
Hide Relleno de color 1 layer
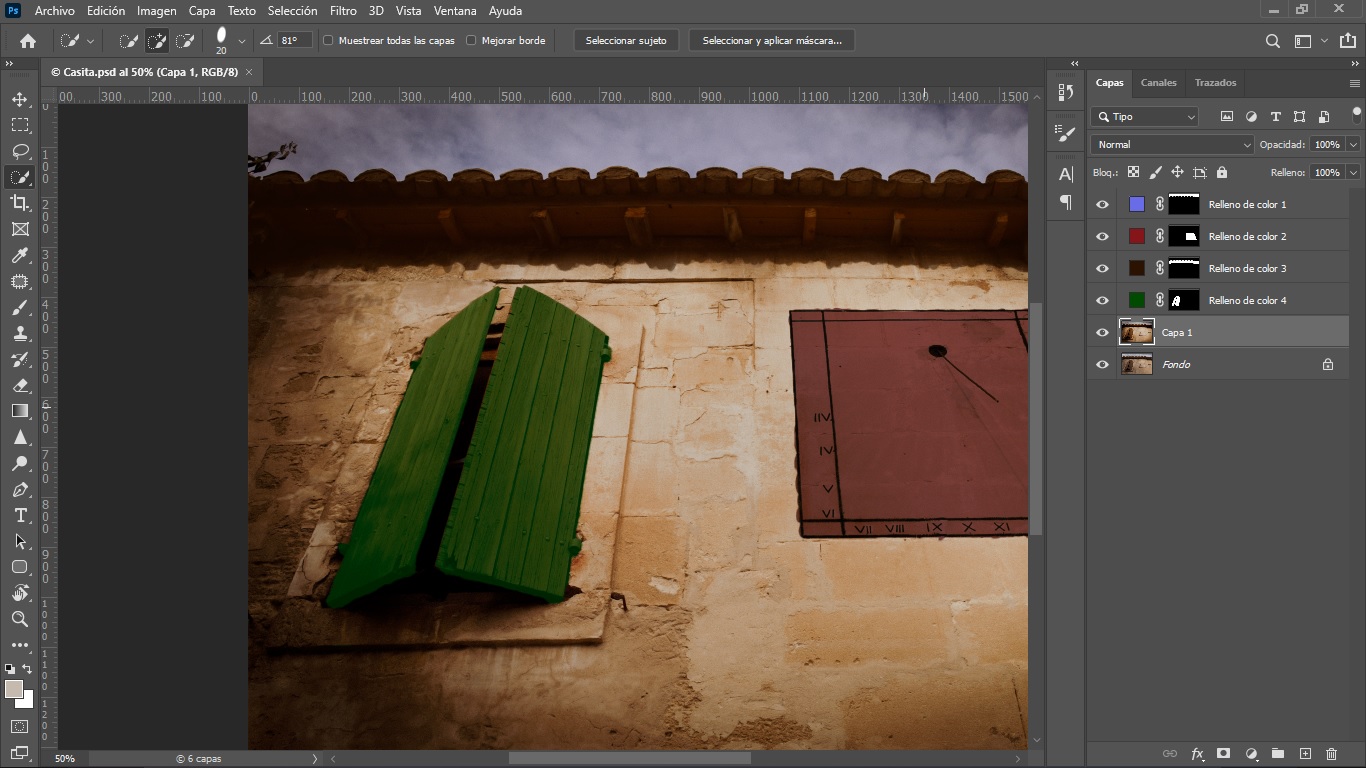point(1102,204)
